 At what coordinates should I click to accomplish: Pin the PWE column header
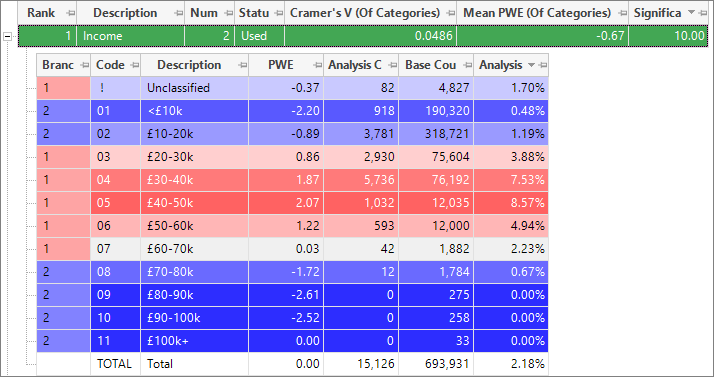coord(317,66)
